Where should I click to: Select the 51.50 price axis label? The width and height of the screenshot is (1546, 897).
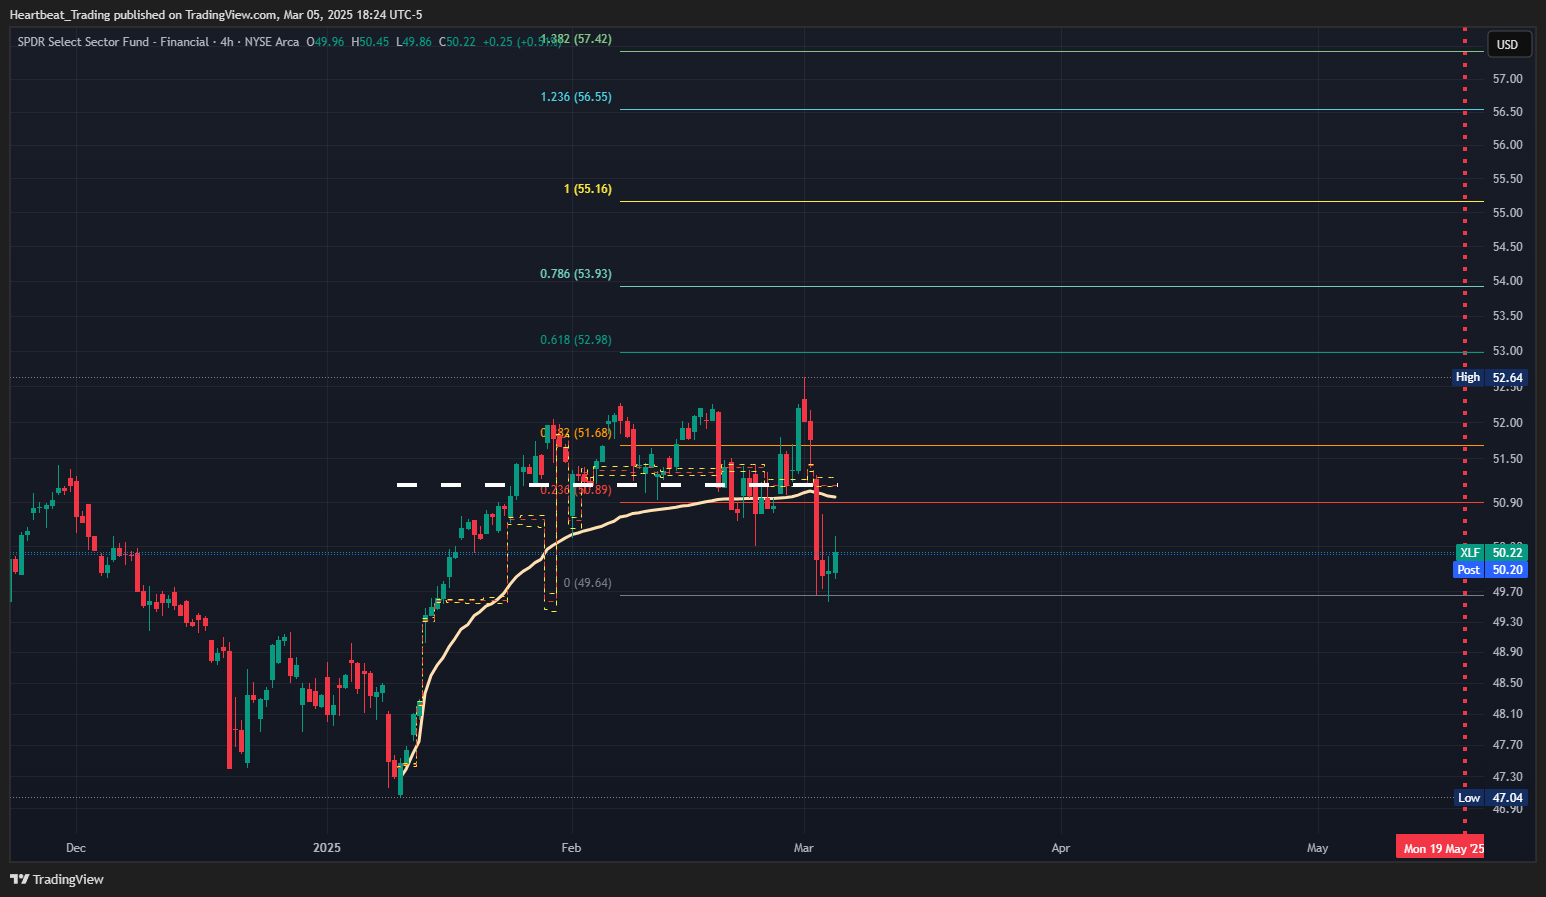pos(1508,459)
